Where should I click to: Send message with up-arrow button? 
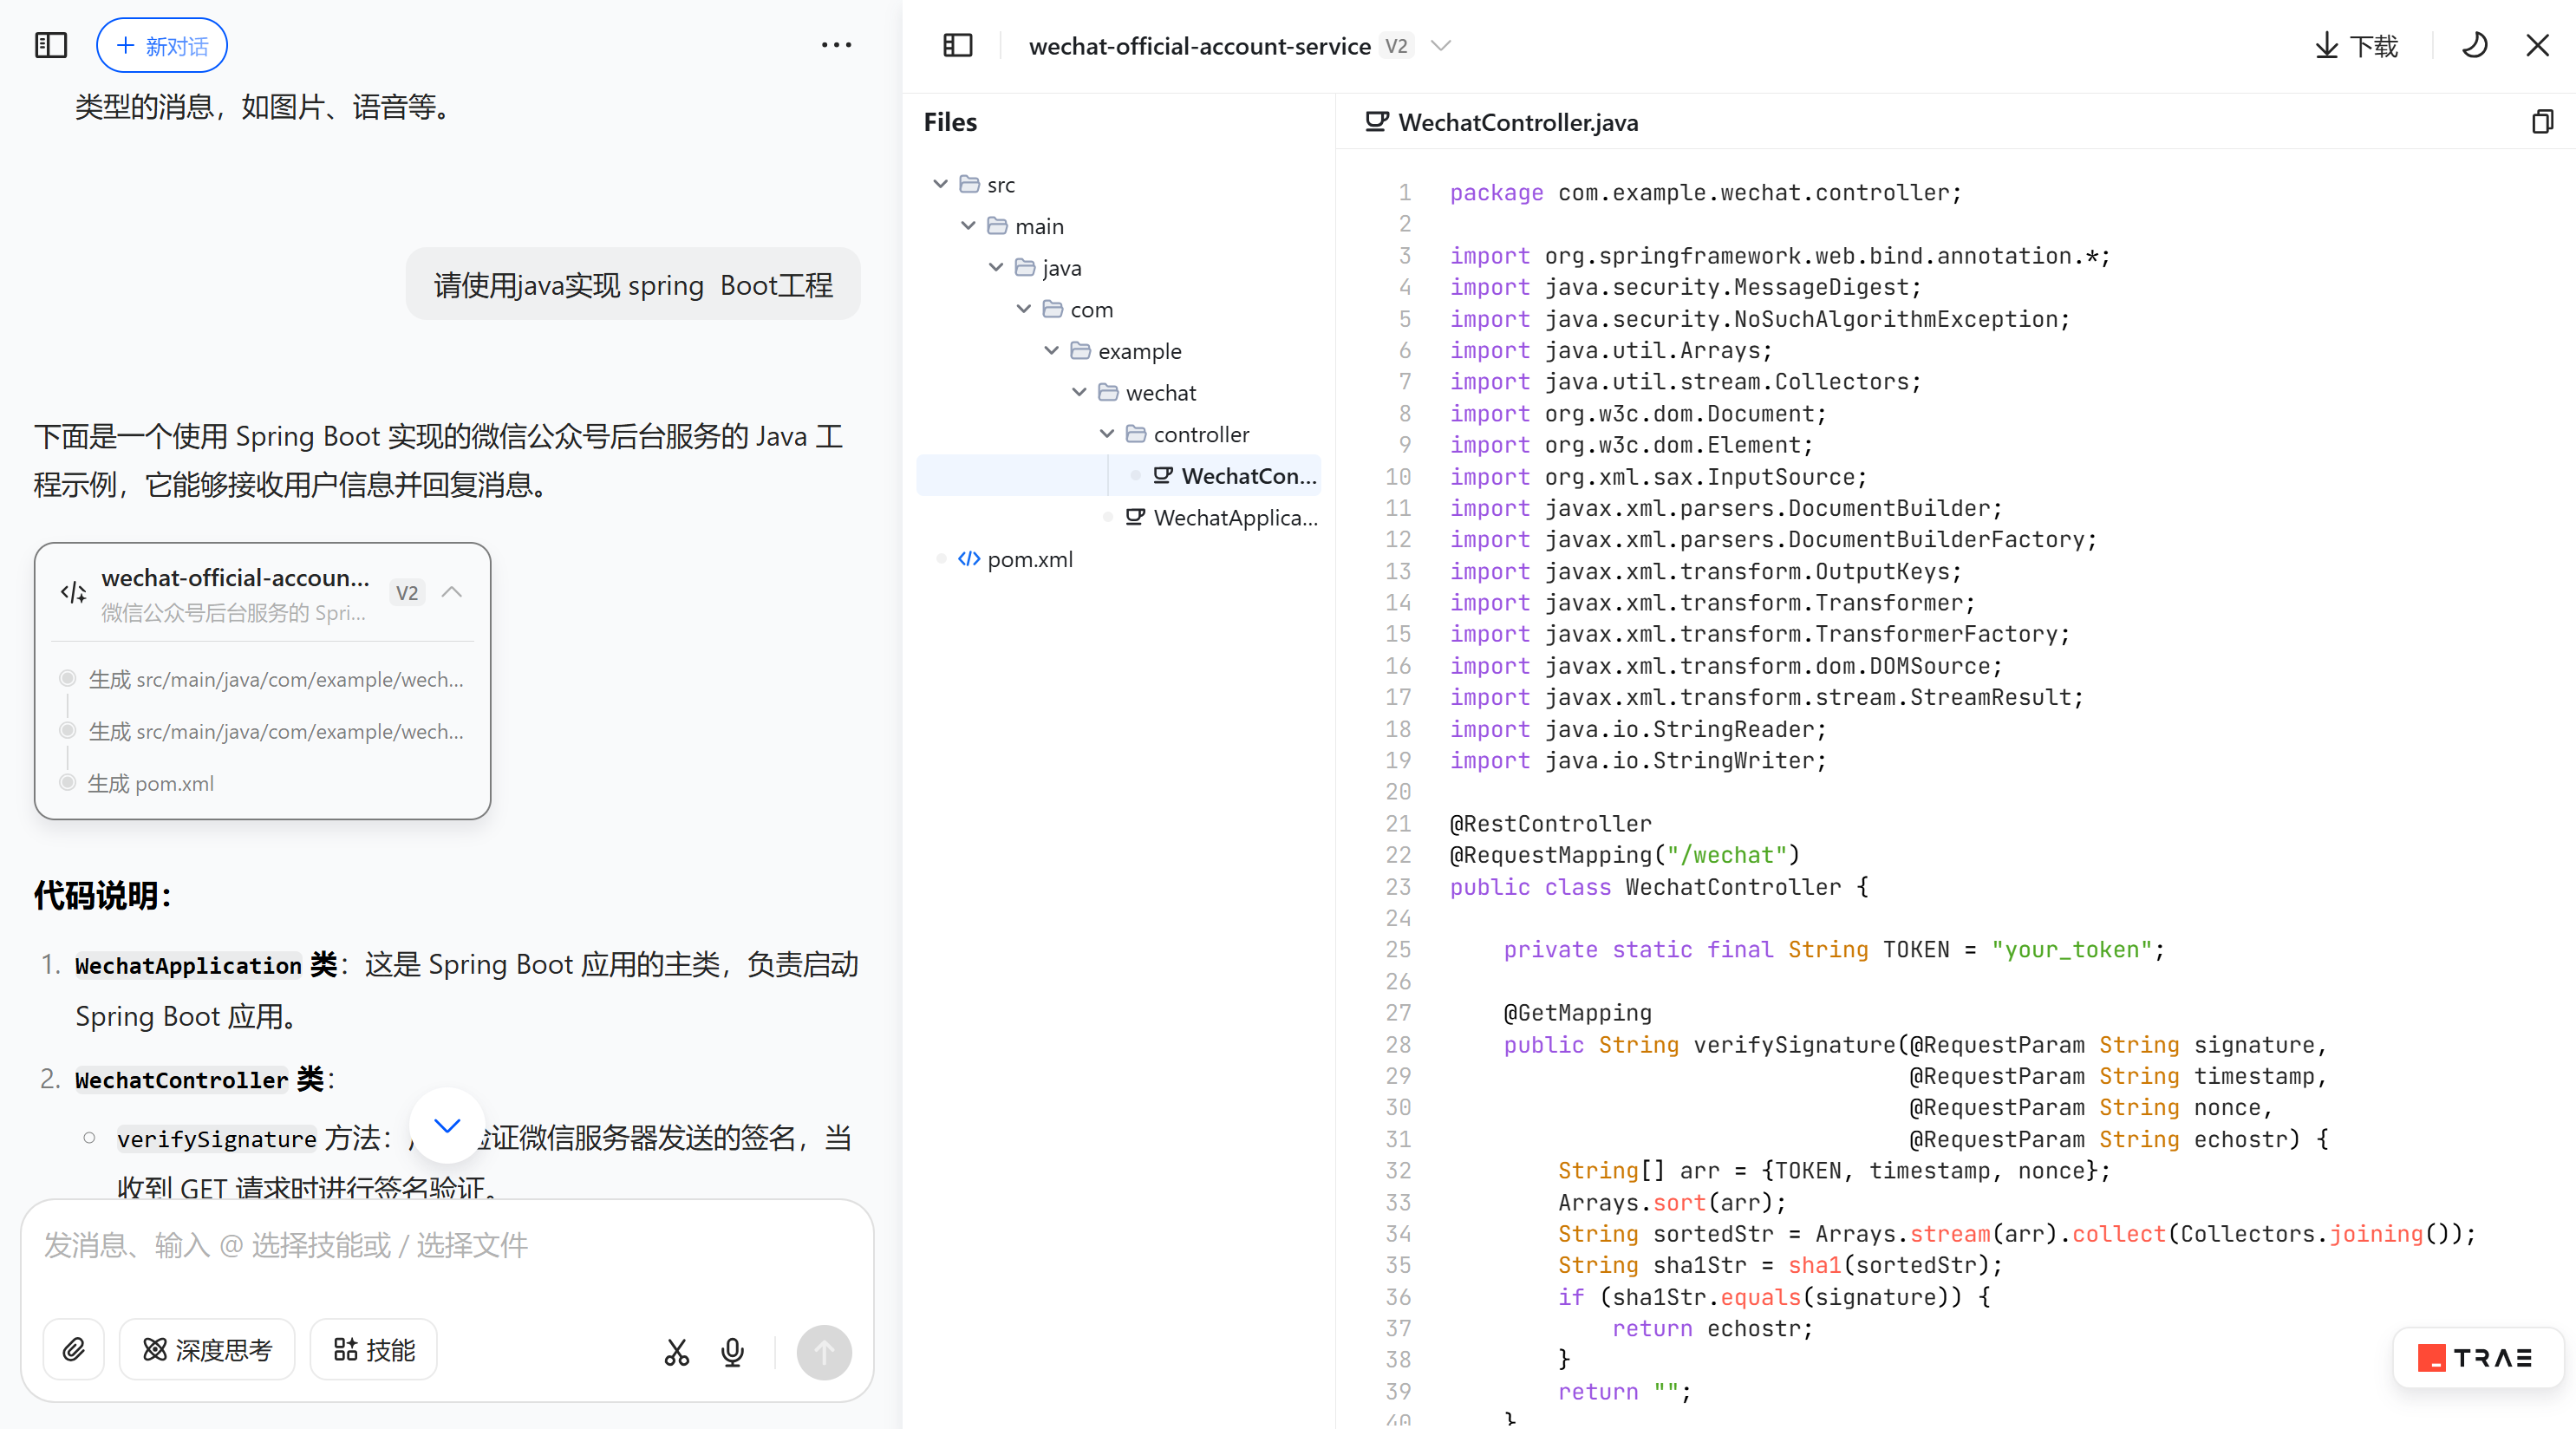pos(824,1352)
